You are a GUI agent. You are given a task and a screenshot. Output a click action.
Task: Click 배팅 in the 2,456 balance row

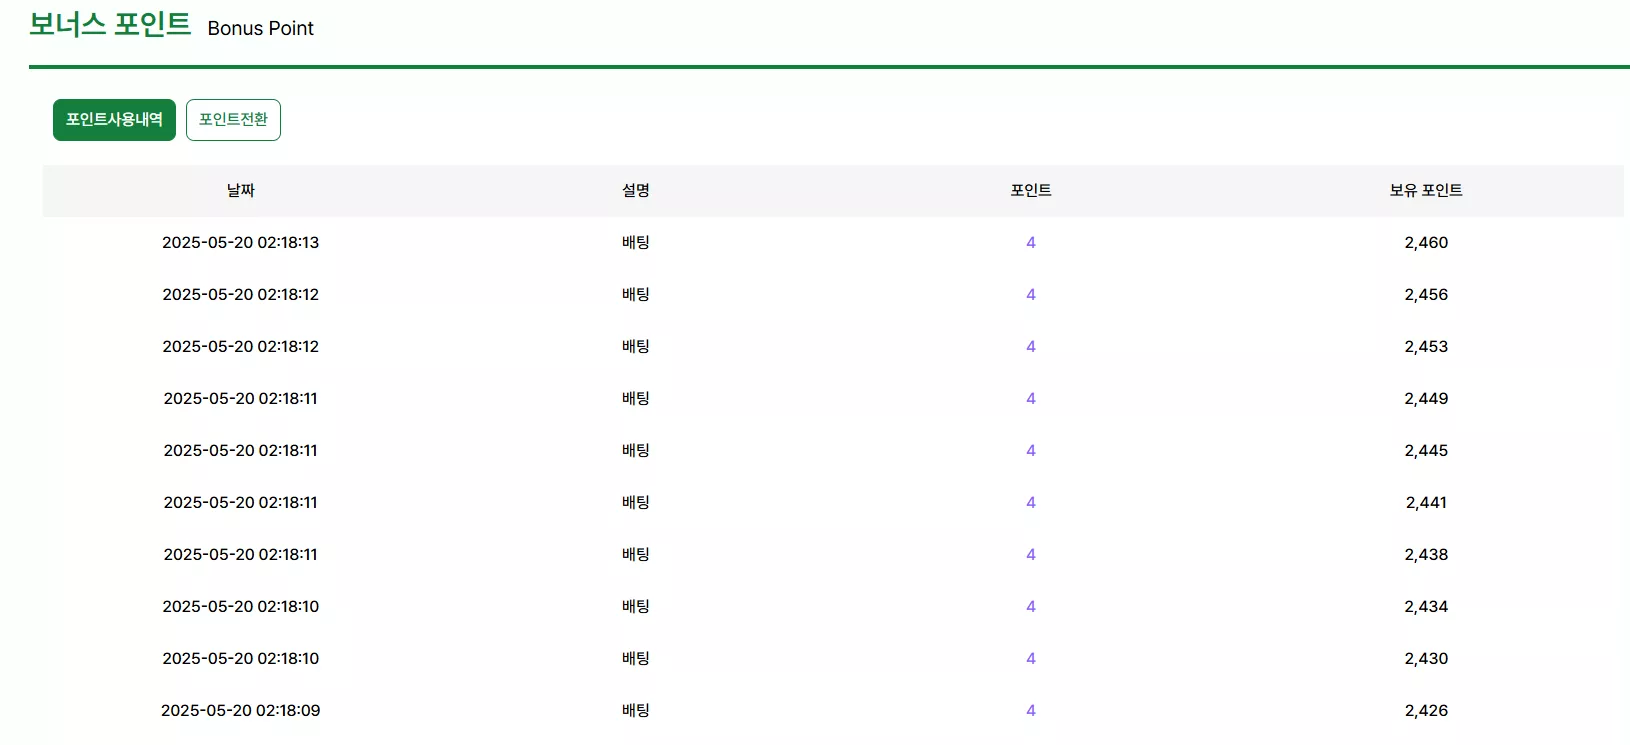[636, 294]
